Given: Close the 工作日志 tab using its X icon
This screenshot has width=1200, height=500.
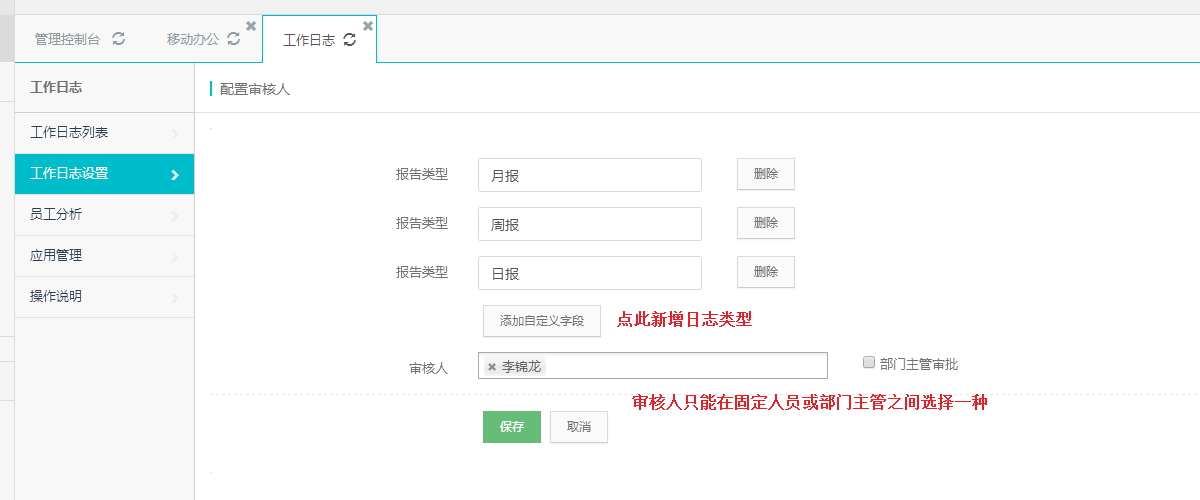Looking at the screenshot, I should coord(368,25).
